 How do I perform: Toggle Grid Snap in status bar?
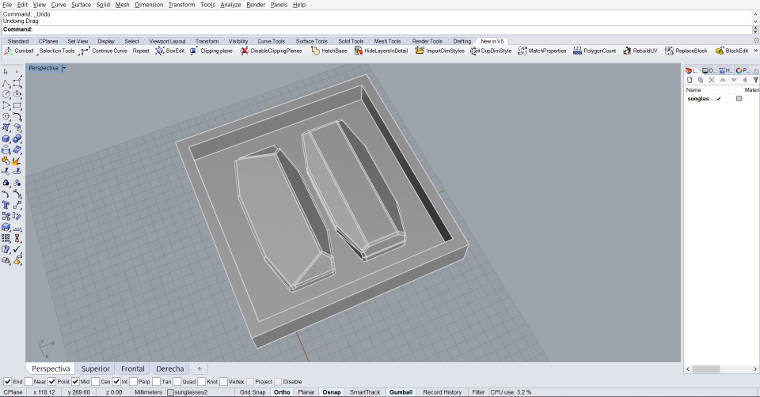[x=253, y=392]
